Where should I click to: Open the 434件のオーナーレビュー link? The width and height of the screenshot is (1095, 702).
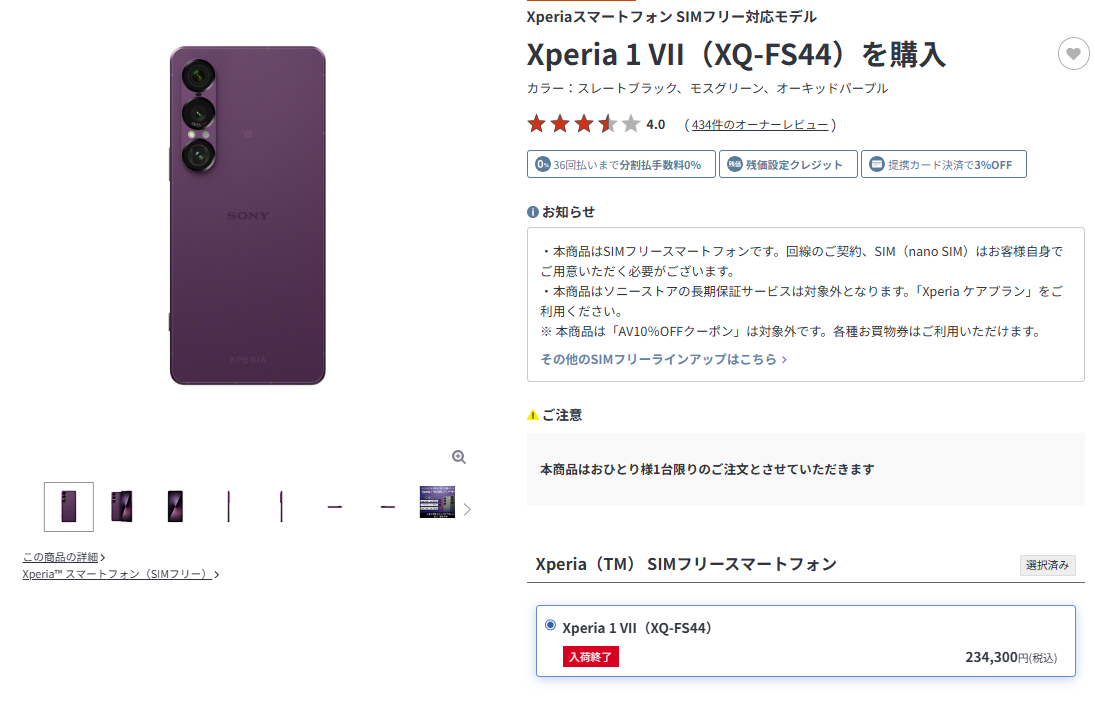(x=760, y=125)
